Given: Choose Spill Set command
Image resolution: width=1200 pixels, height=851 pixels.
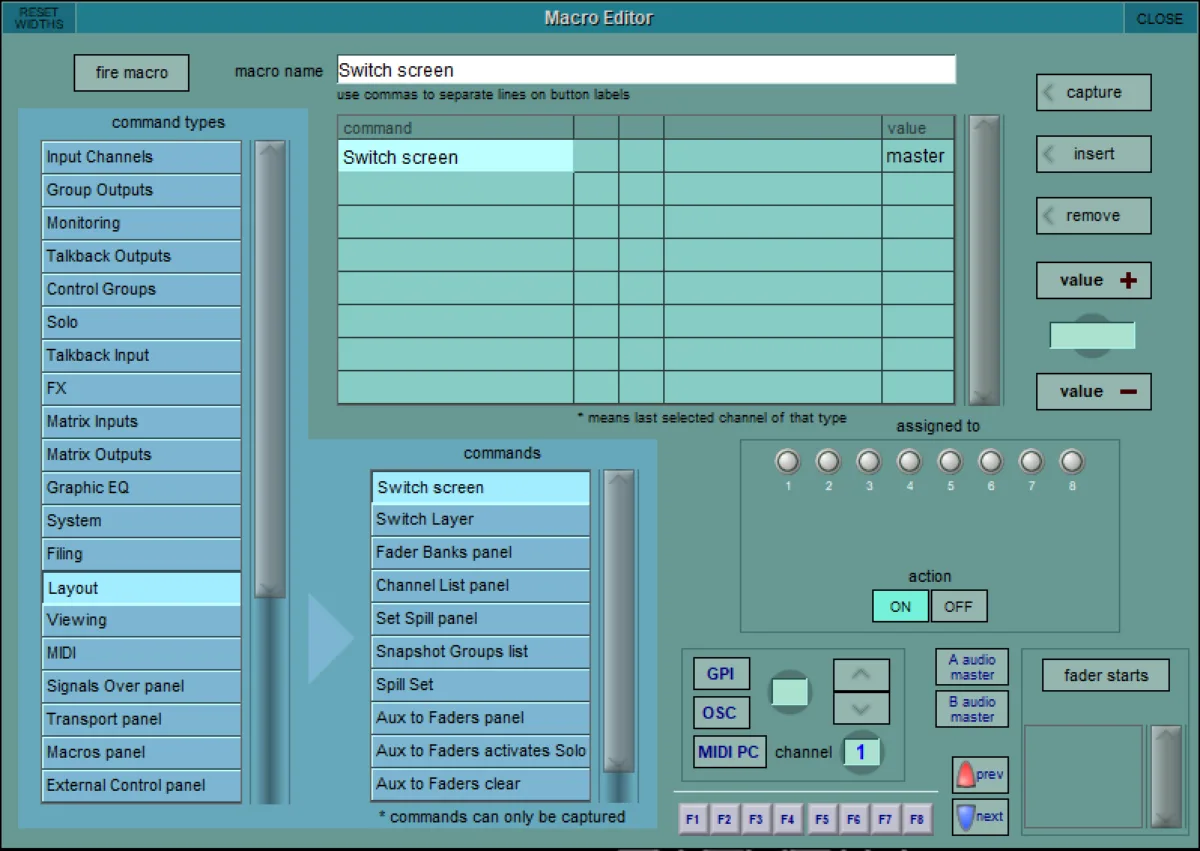Looking at the screenshot, I should [x=480, y=685].
